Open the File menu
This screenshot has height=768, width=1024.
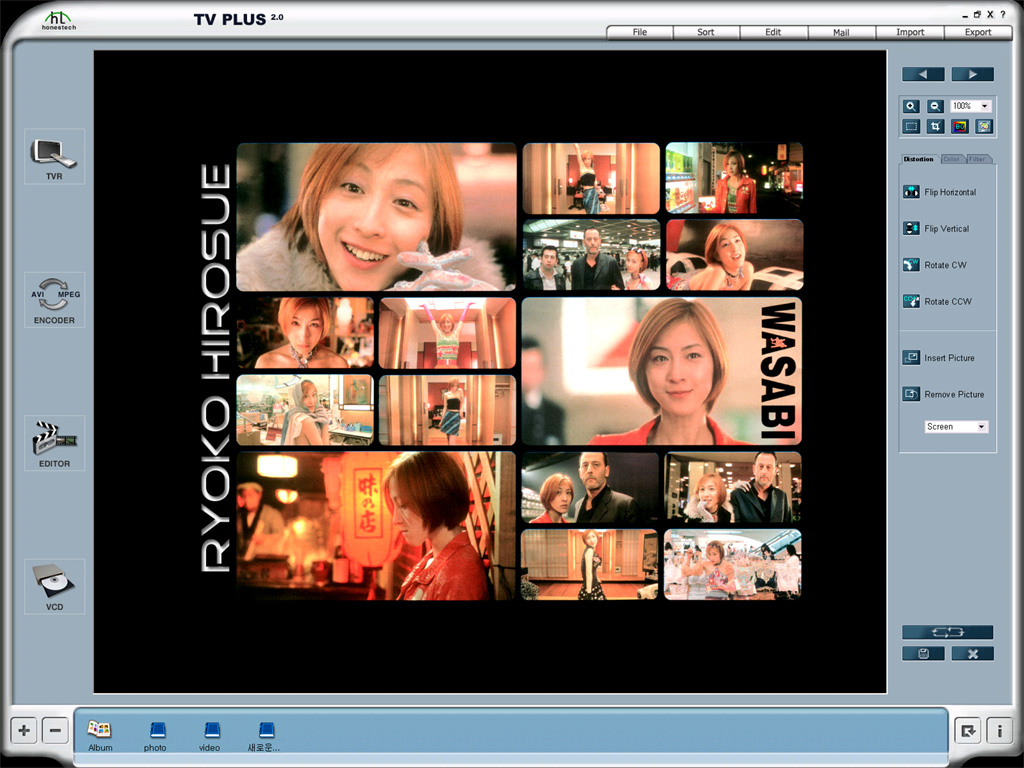(639, 32)
